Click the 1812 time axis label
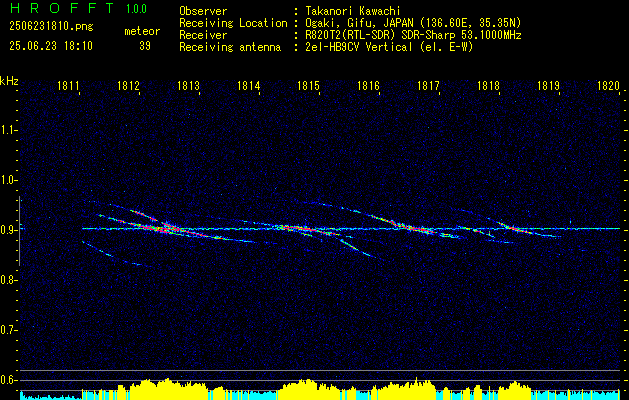This screenshot has height=400, width=629. coord(128,85)
